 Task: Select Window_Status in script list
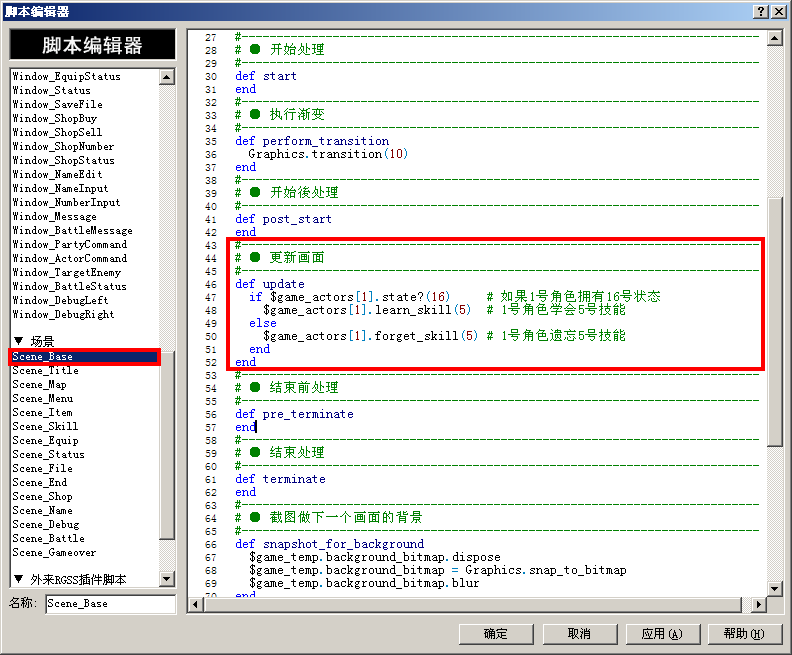click(52, 91)
